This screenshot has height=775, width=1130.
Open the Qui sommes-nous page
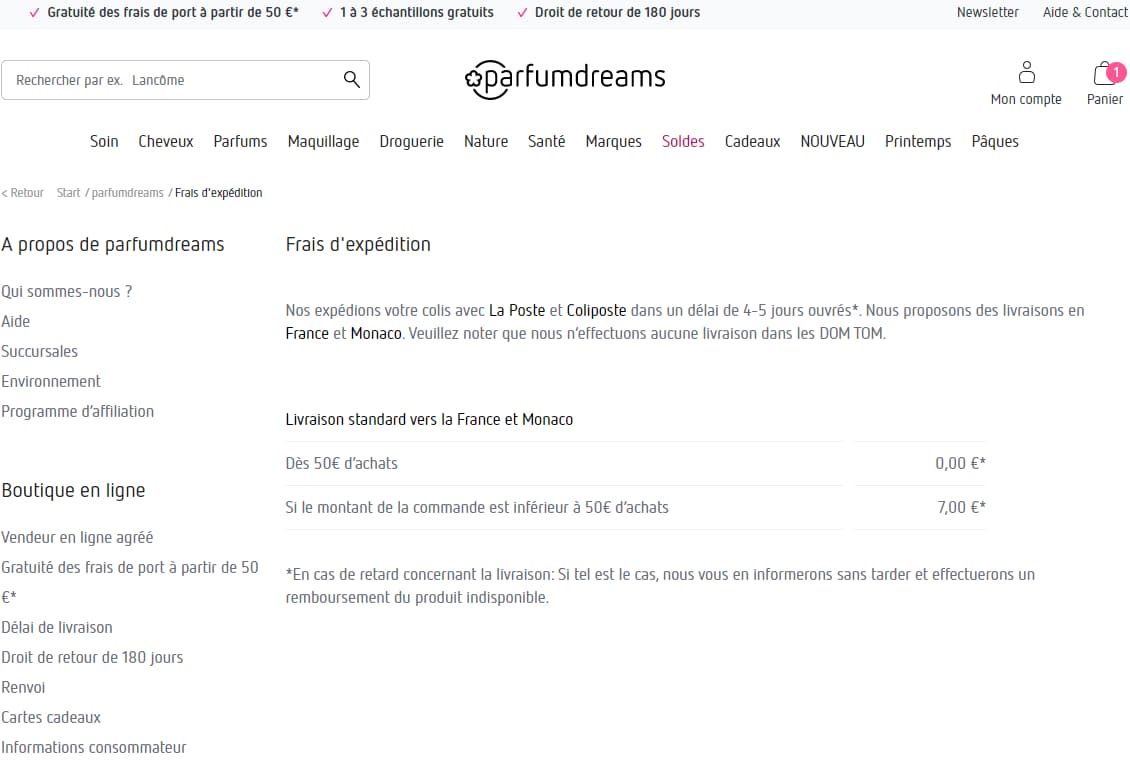click(x=66, y=291)
